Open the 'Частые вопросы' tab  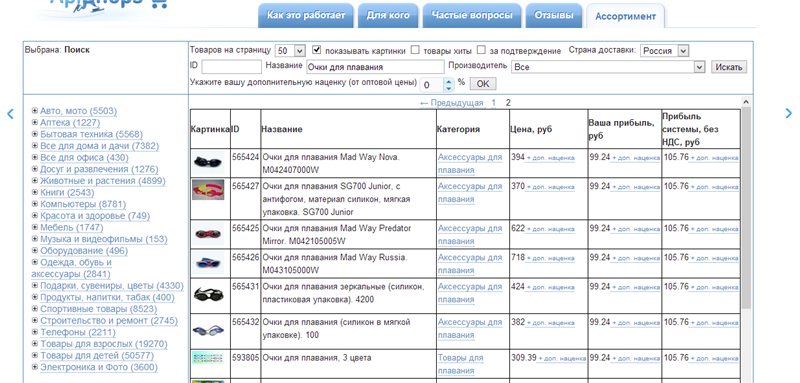point(472,15)
